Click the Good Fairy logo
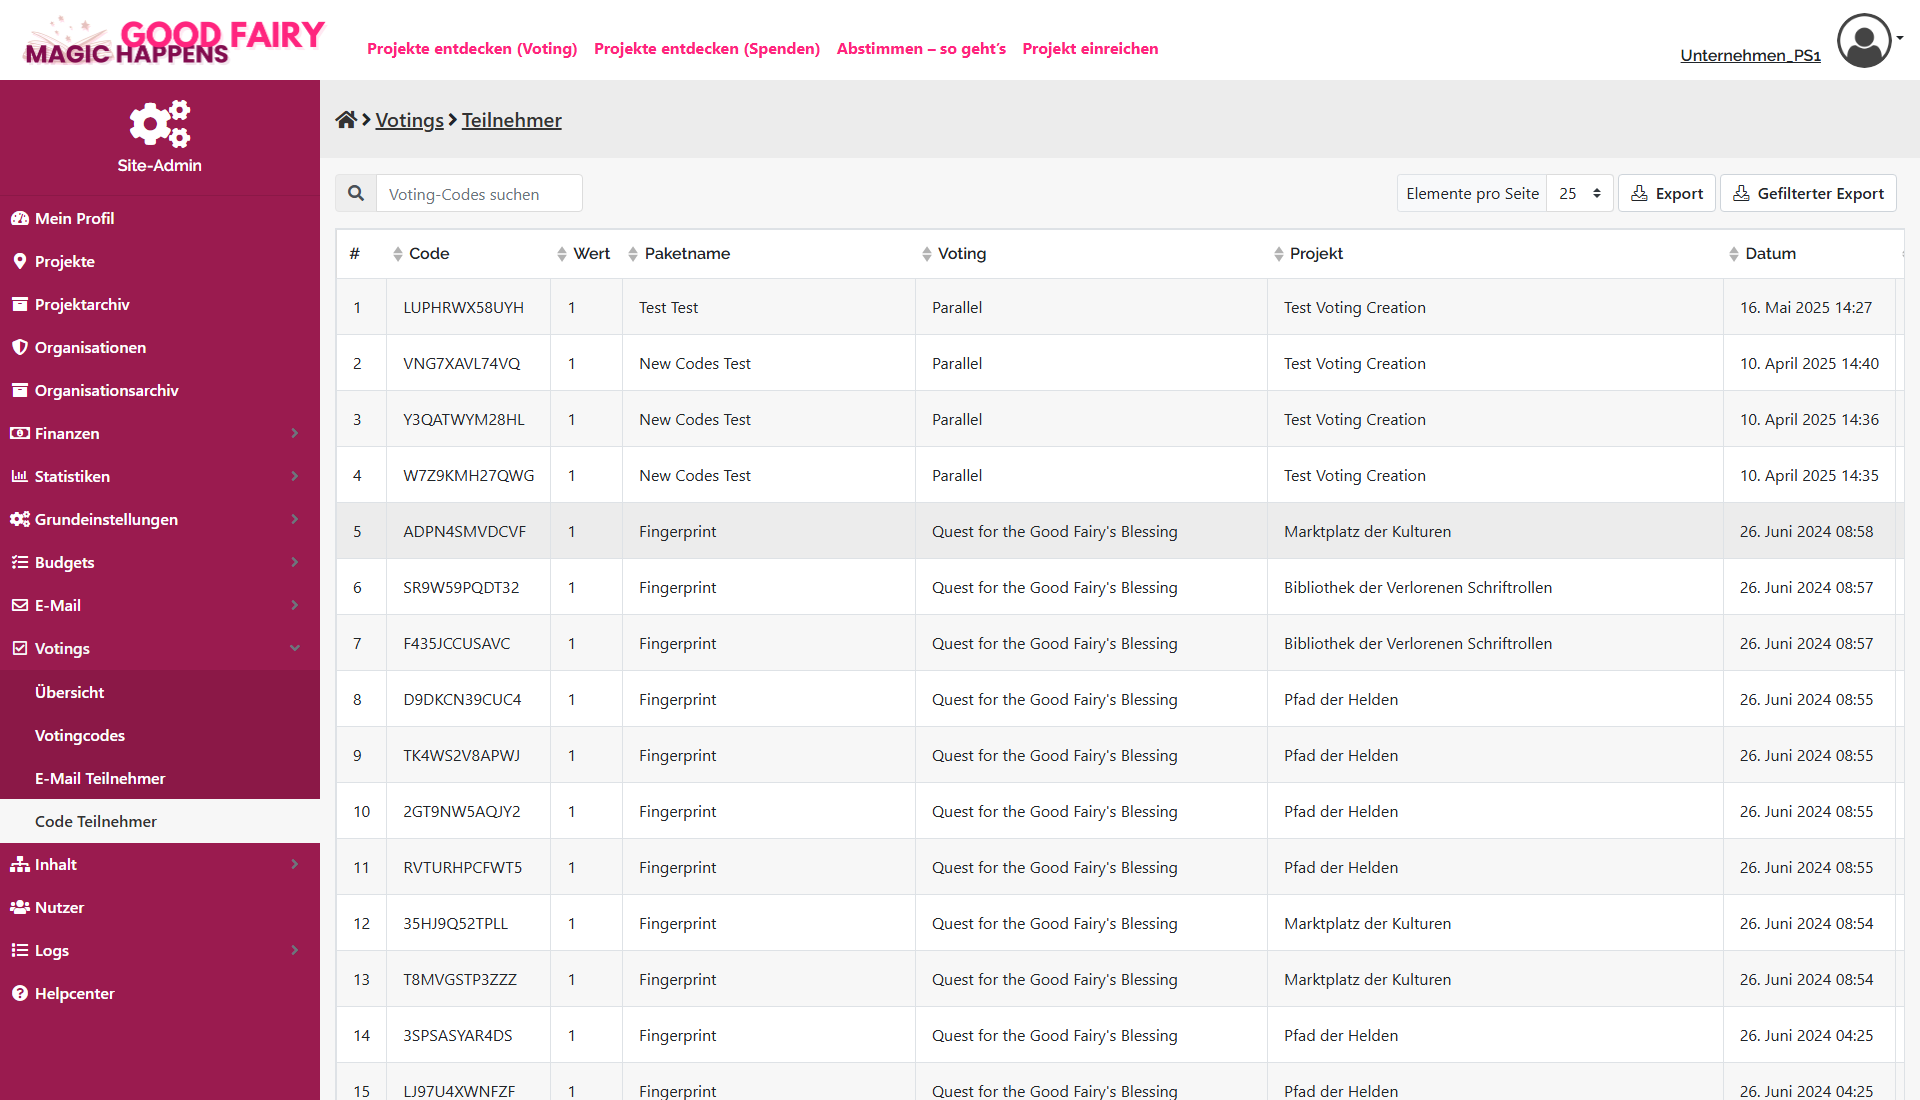The image size is (1920, 1100). [x=174, y=41]
